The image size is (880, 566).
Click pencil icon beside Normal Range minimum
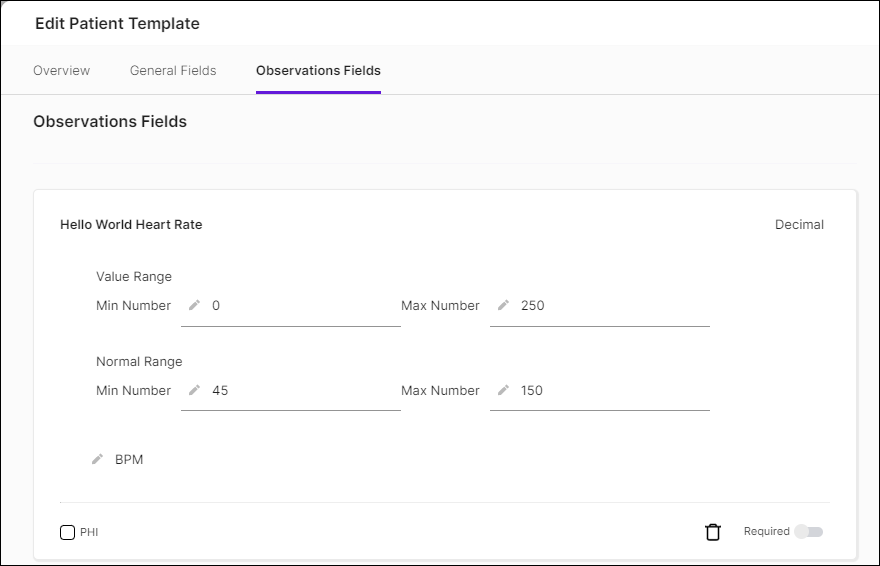[x=195, y=390]
